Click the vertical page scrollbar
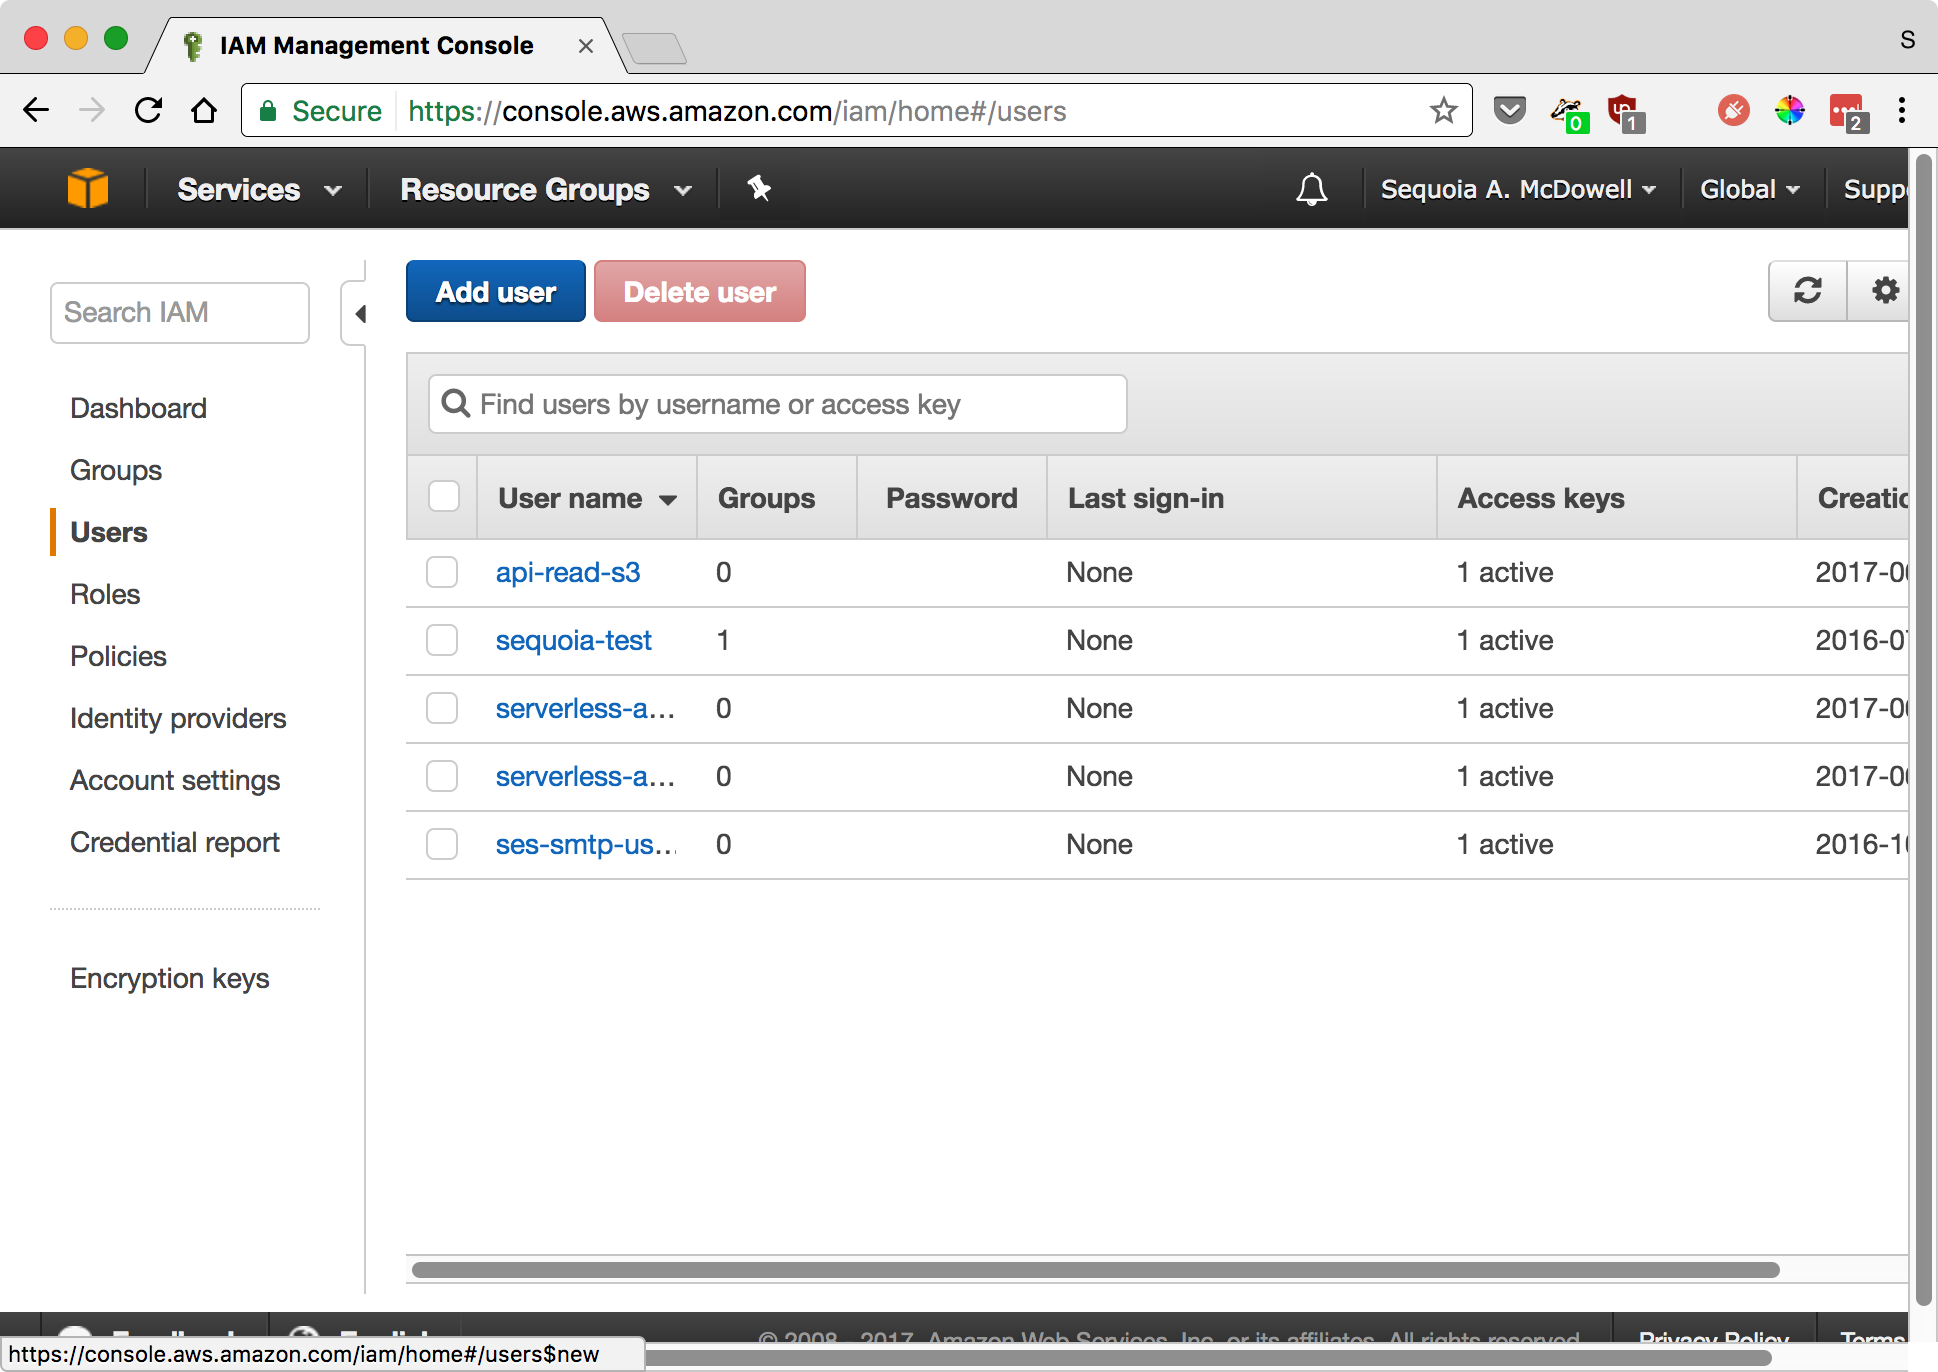 [1923, 729]
